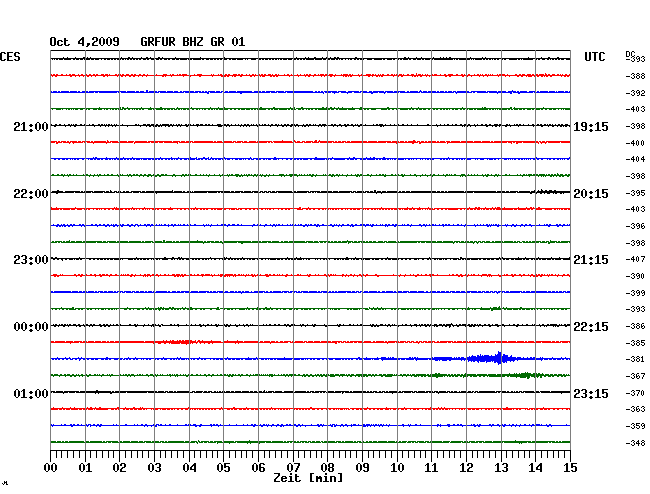Click minute tick label "05" on the time axis
Screen dimensions: 650x494
pyautogui.click(x=223, y=468)
